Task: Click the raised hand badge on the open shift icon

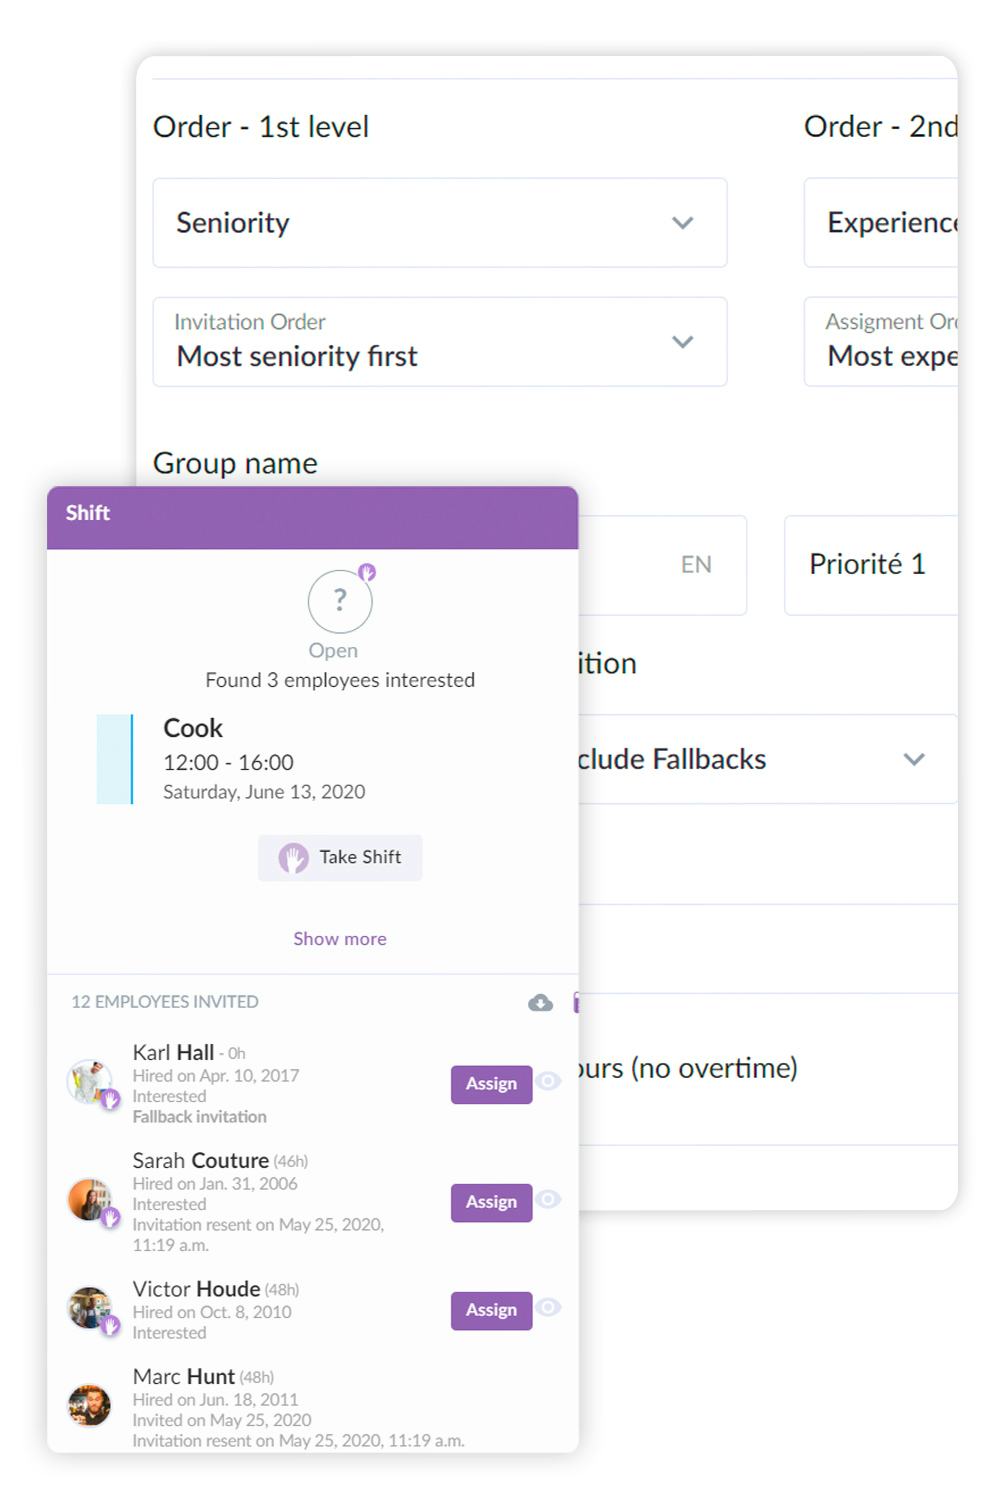Action: coord(367,572)
